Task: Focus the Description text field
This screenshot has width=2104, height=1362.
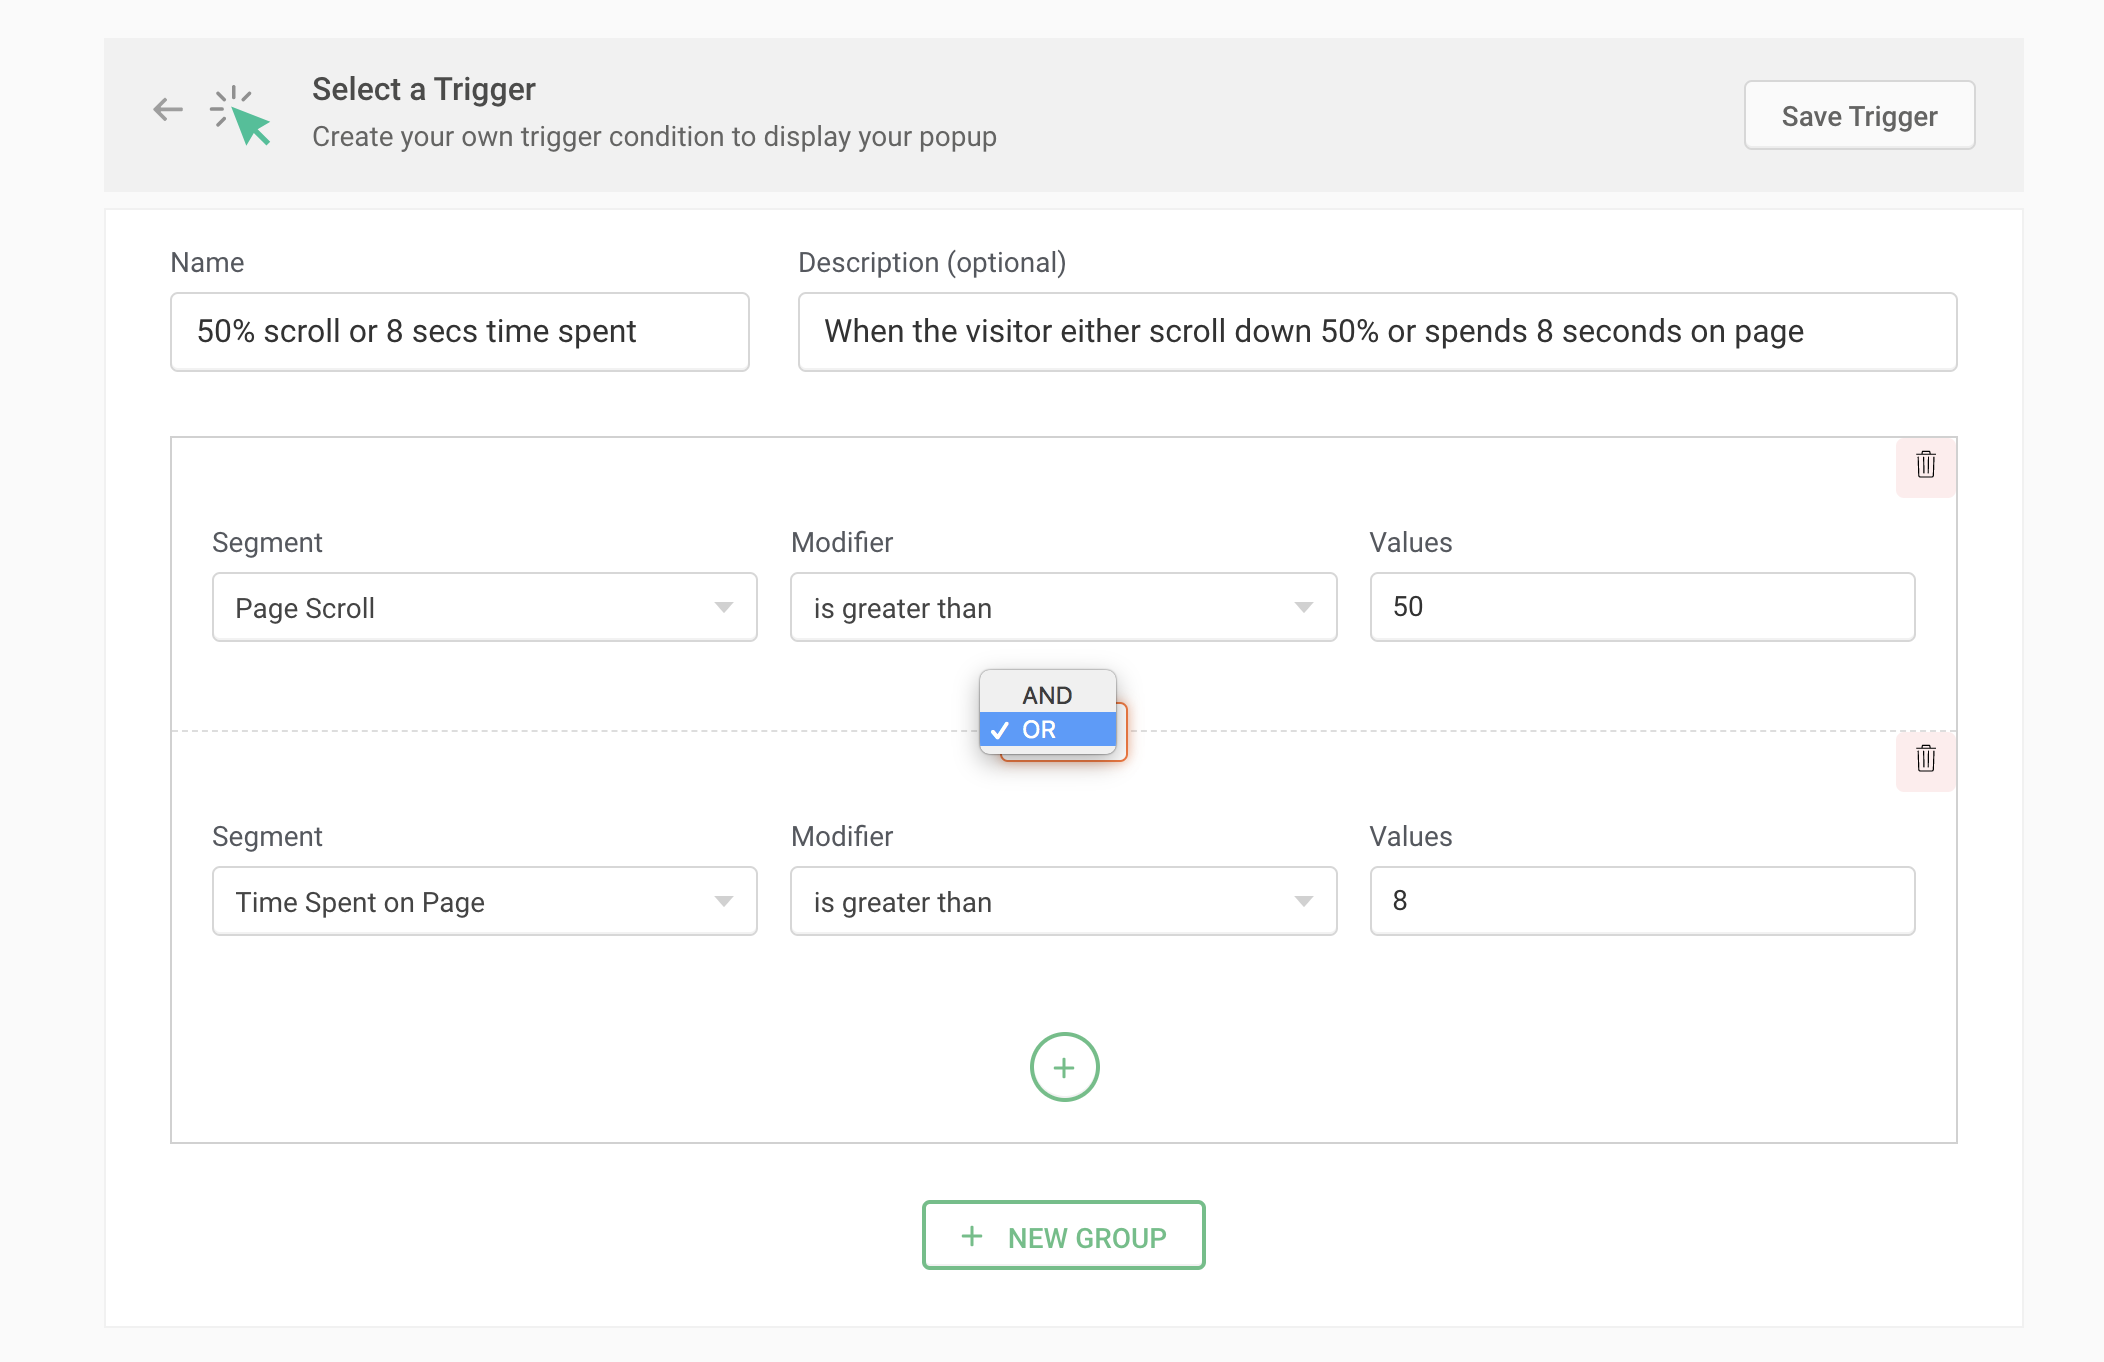Action: [x=1376, y=332]
